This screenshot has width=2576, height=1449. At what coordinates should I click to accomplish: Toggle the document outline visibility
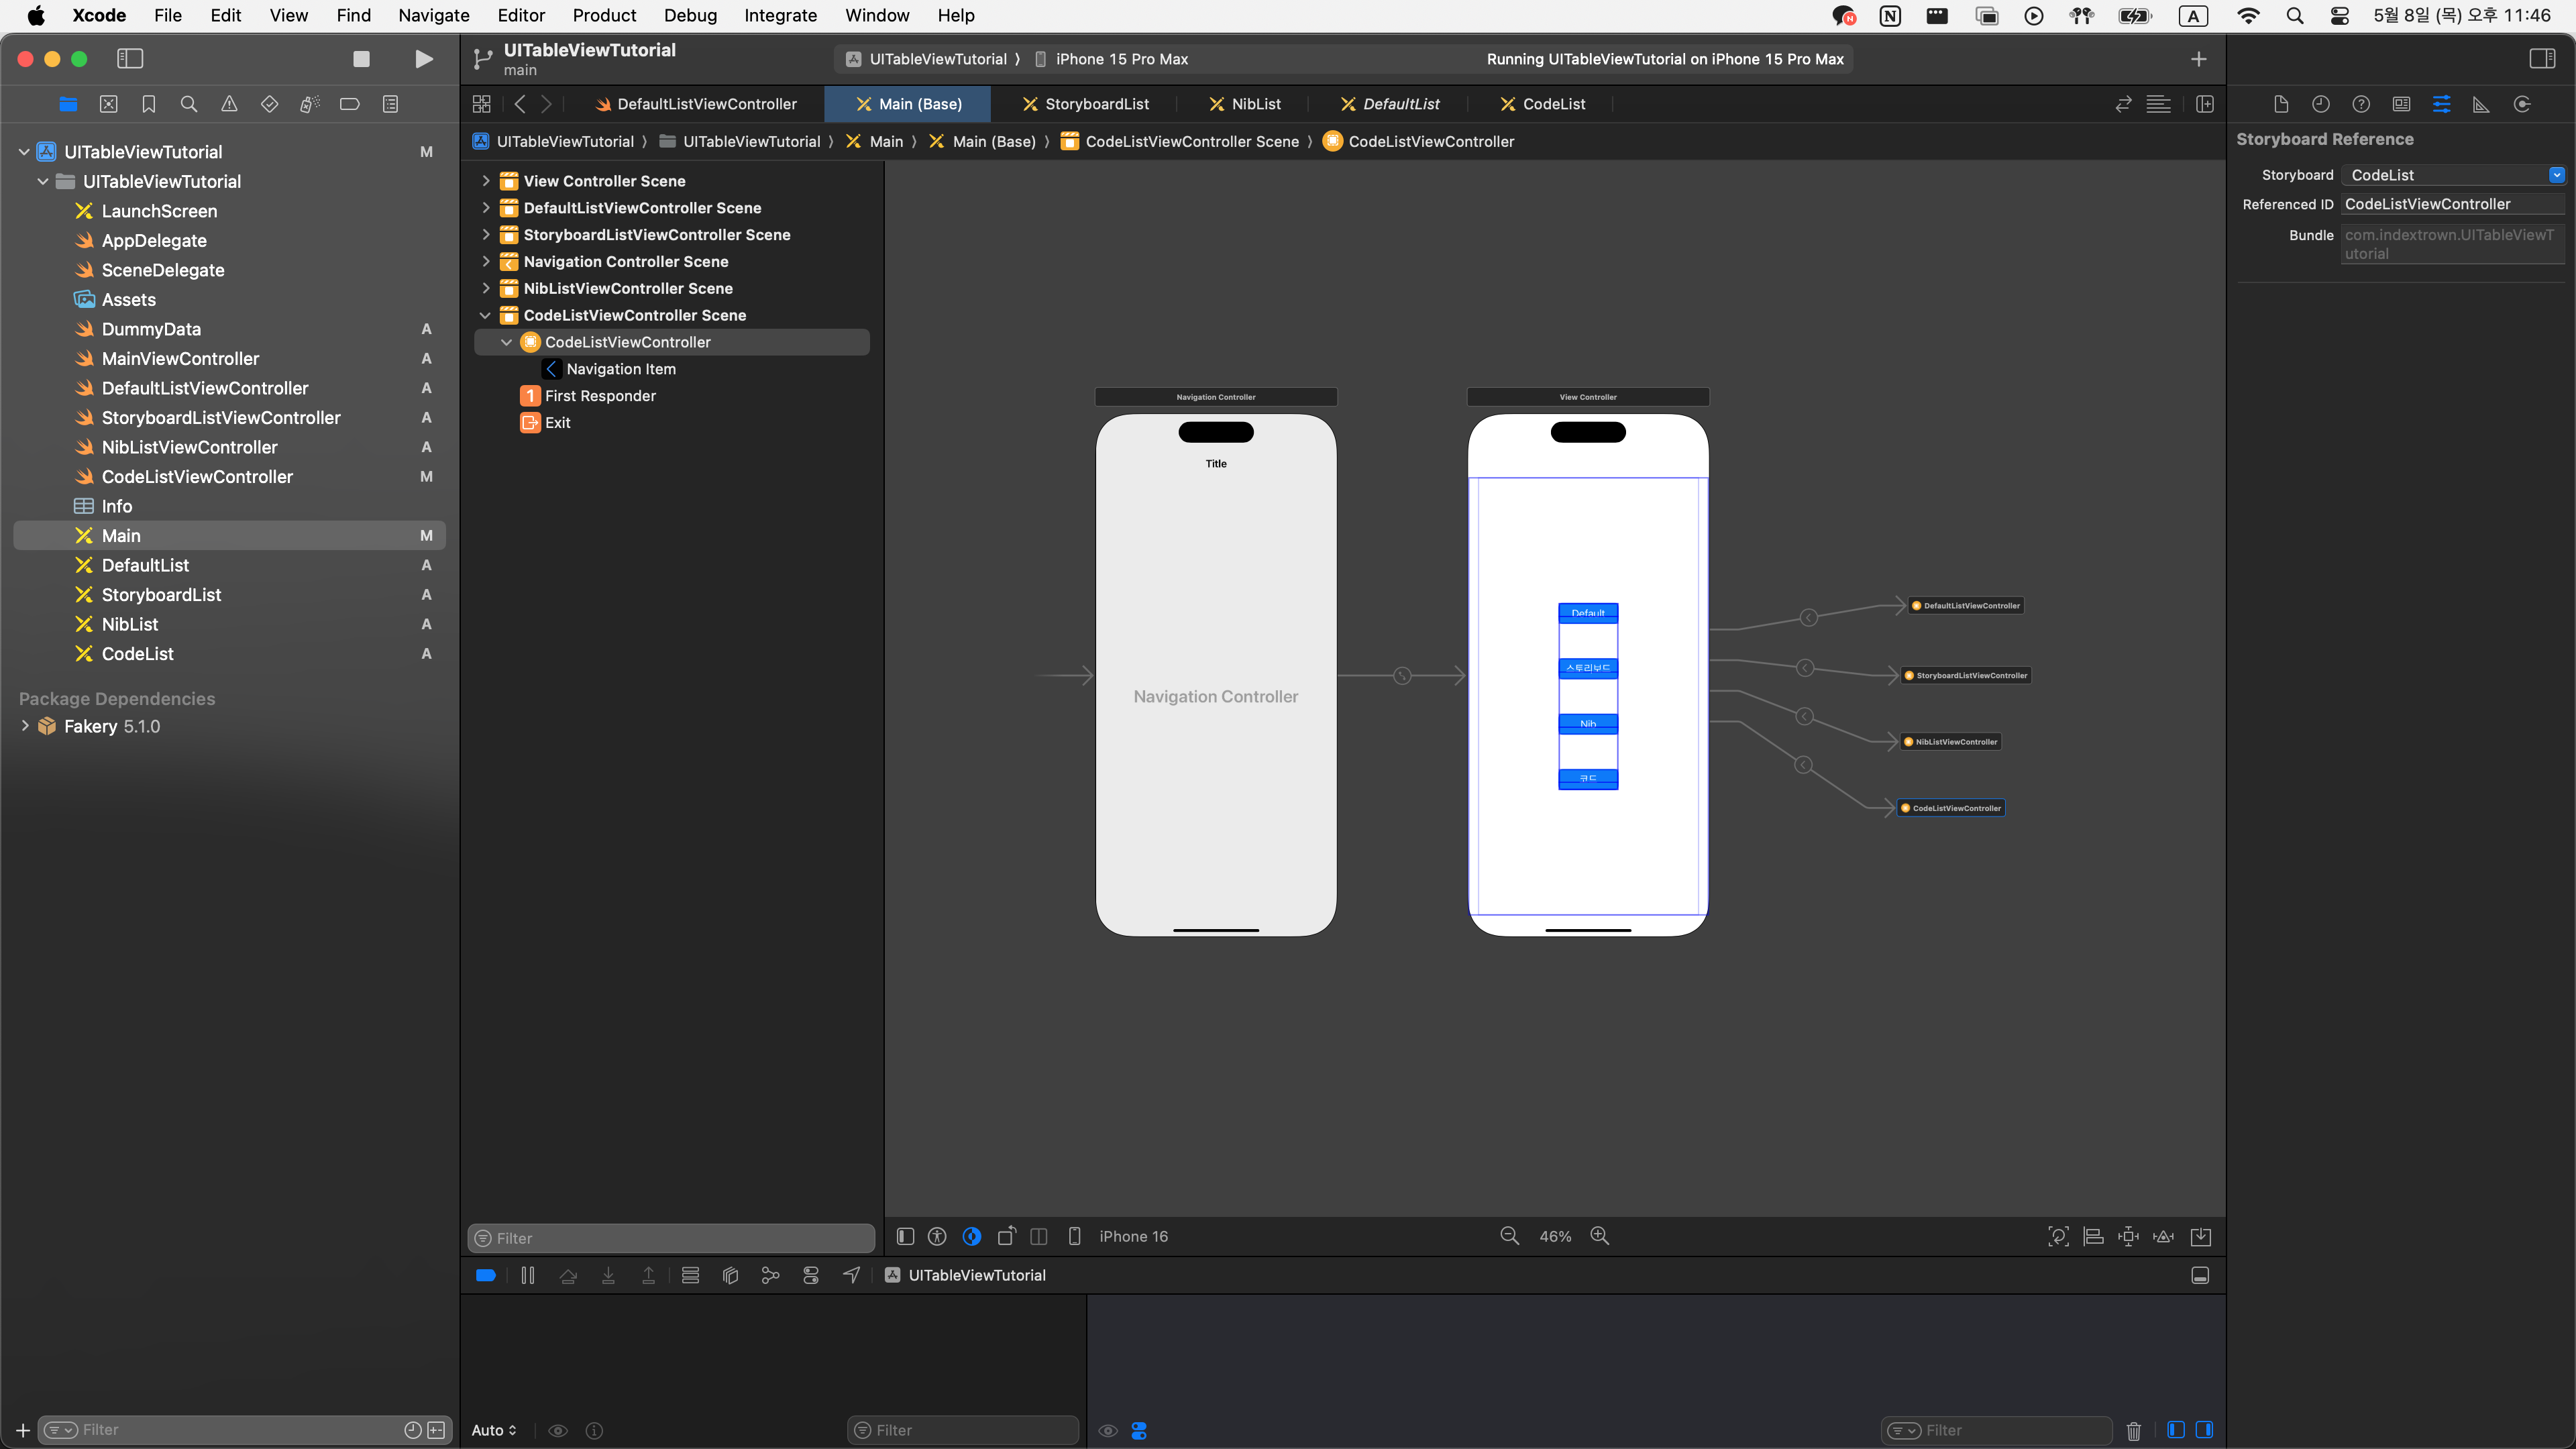click(905, 1236)
